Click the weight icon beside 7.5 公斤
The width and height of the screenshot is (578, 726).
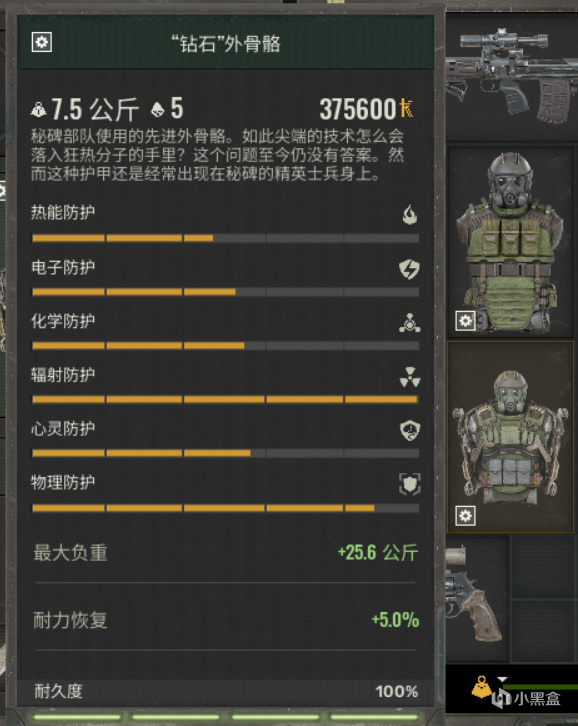pyautogui.click(x=39, y=110)
